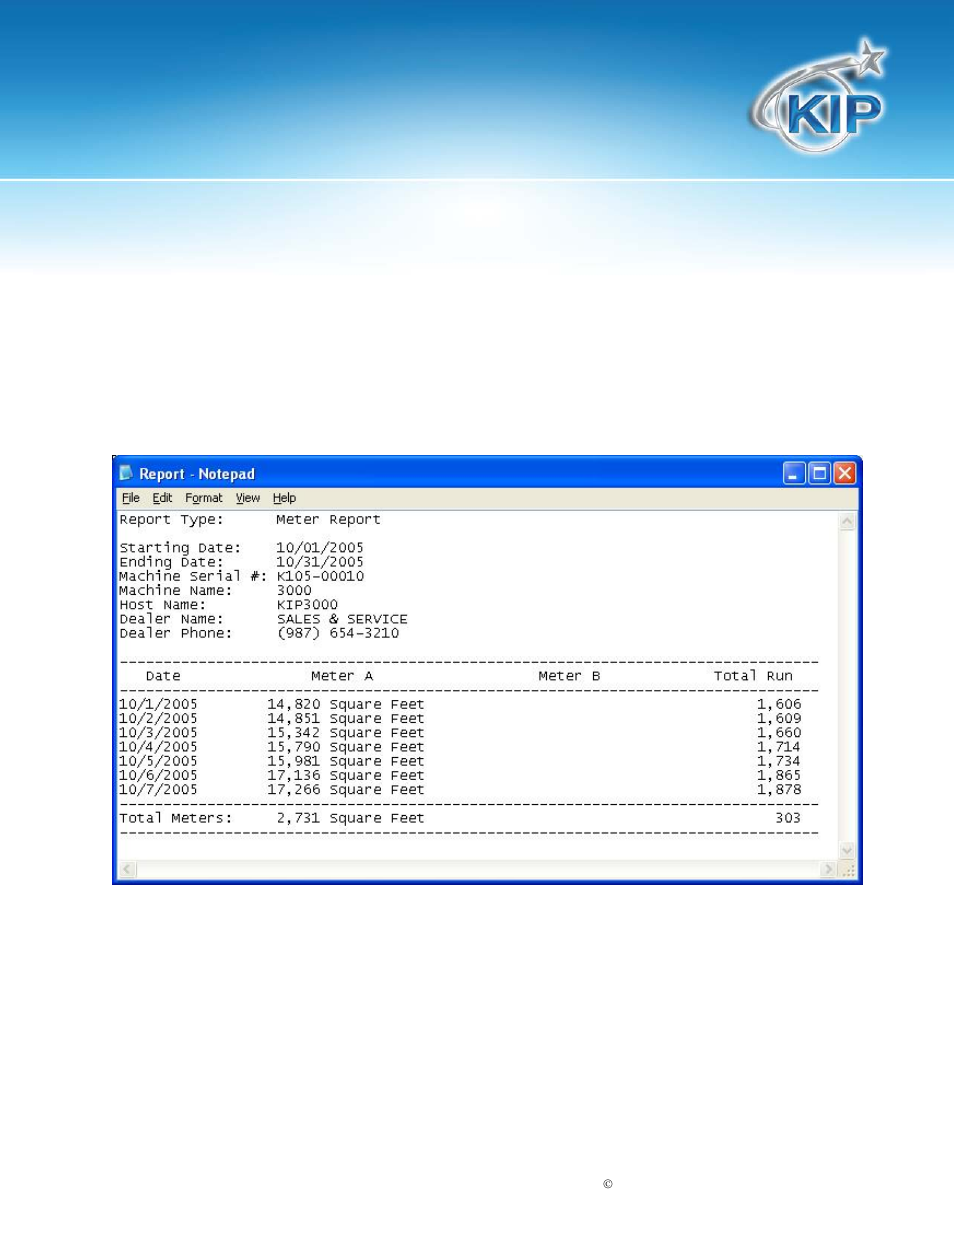The image size is (954, 1235).
Task: Click Meter A value '15,981 Square Feet'
Action: pos(346,761)
